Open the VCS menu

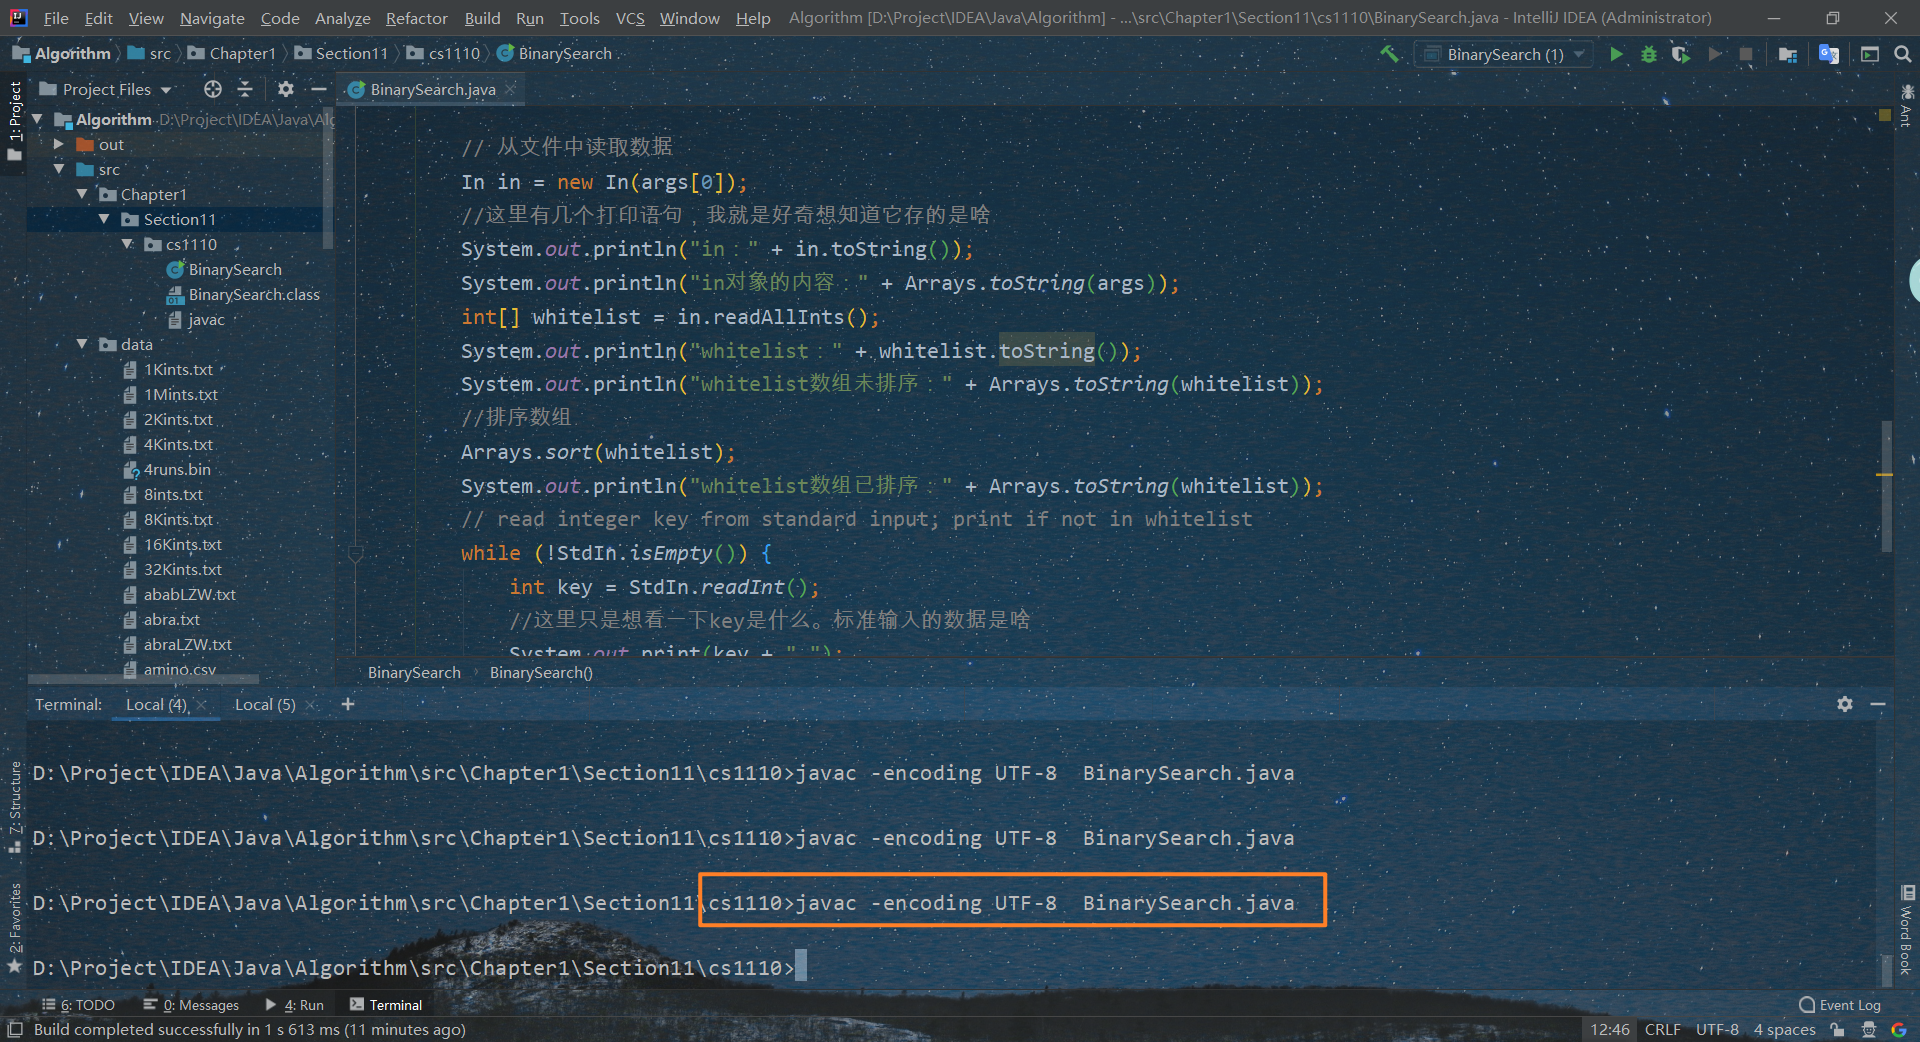(630, 18)
